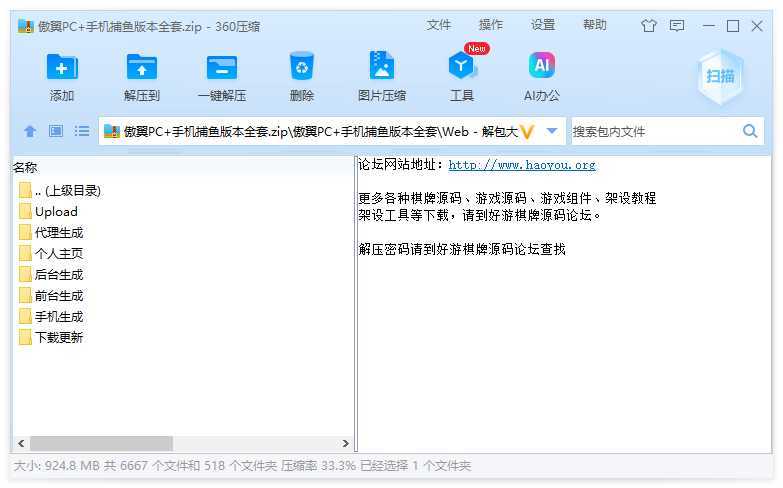Go up one level with the up arrow
The image size is (783, 488).
(x=30, y=131)
